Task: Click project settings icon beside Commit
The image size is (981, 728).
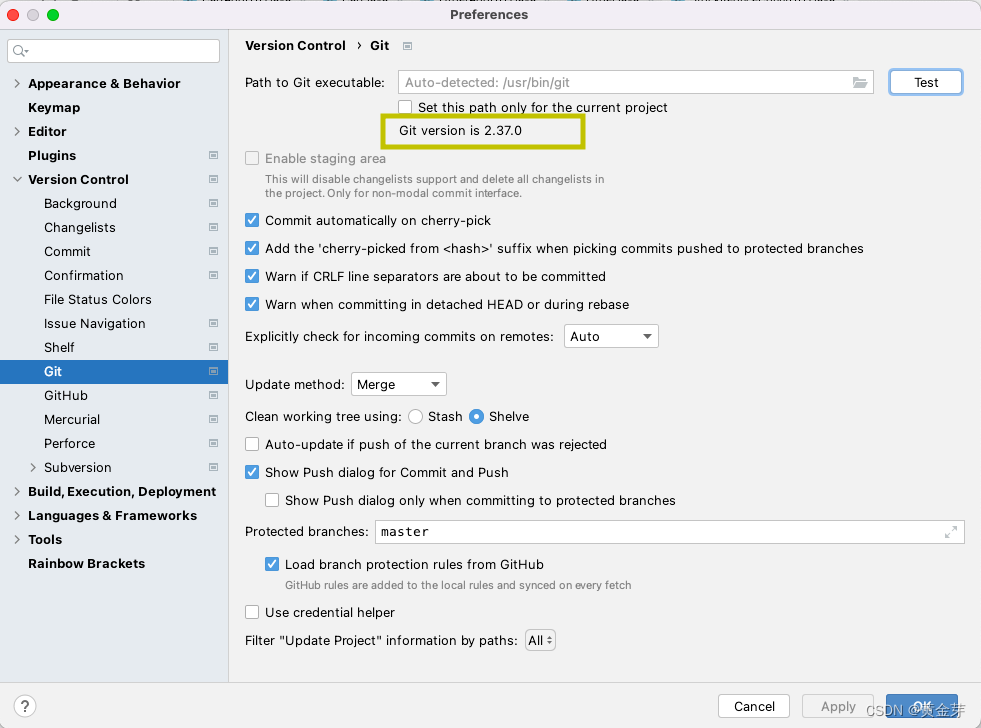Action: click(x=213, y=251)
